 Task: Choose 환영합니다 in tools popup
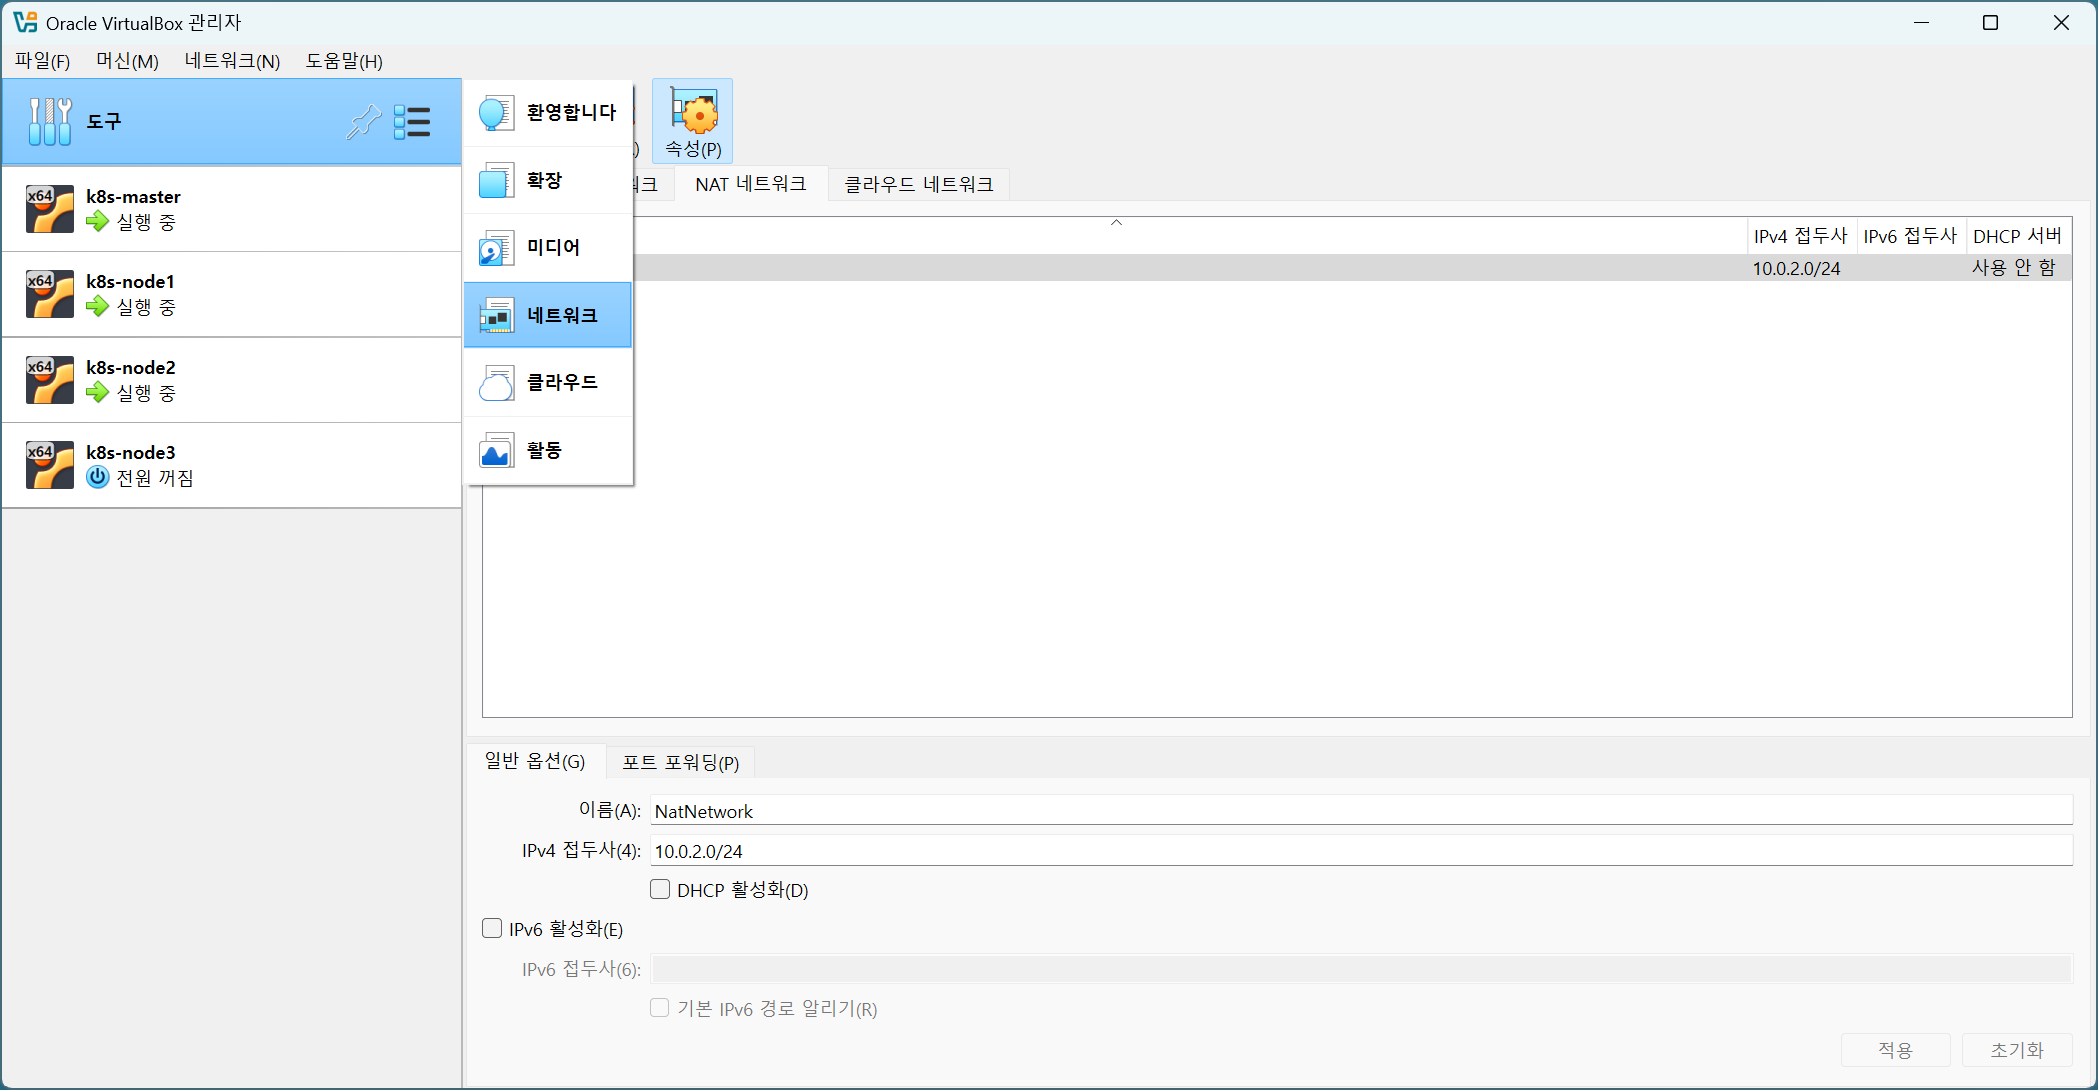[549, 113]
